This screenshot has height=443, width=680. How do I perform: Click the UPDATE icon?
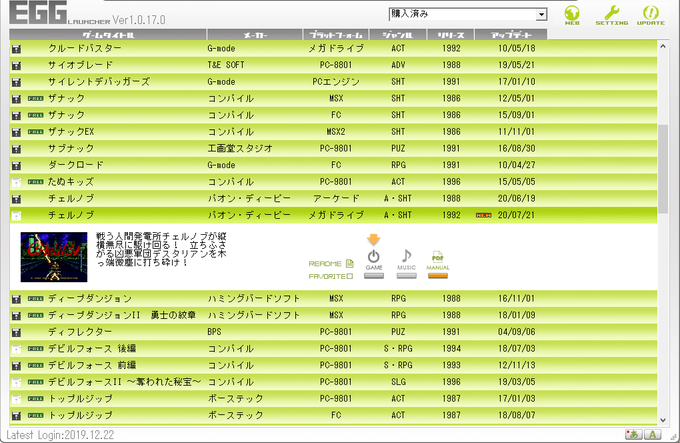pyautogui.click(x=651, y=15)
